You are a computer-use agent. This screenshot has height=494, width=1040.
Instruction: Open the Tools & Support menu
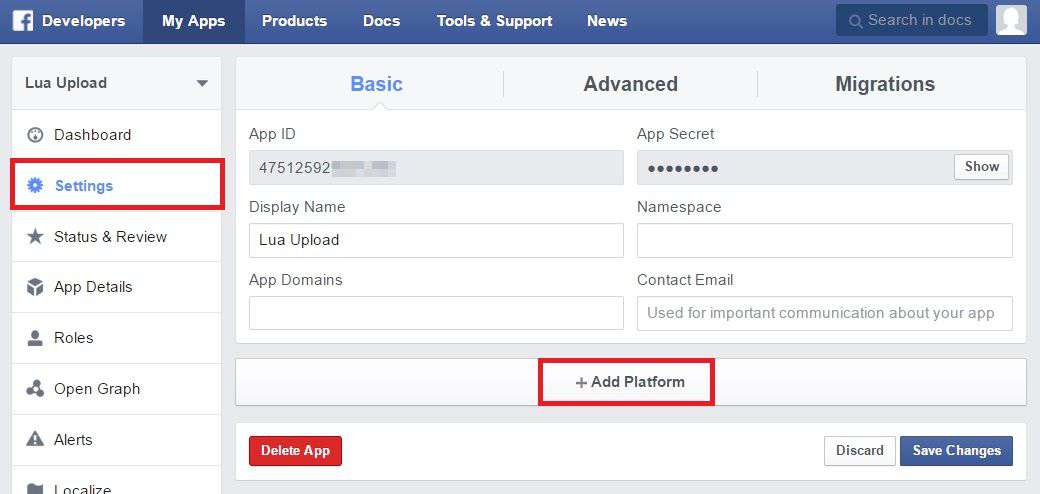(494, 21)
